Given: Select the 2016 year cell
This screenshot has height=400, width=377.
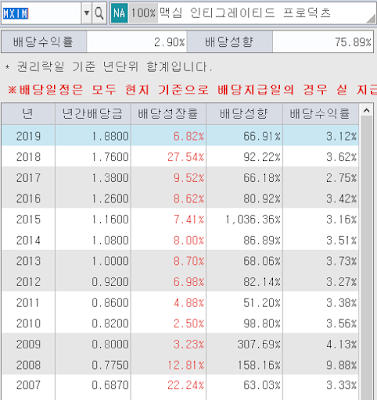Looking at the screenshot, I should click(x=28, y=198).
